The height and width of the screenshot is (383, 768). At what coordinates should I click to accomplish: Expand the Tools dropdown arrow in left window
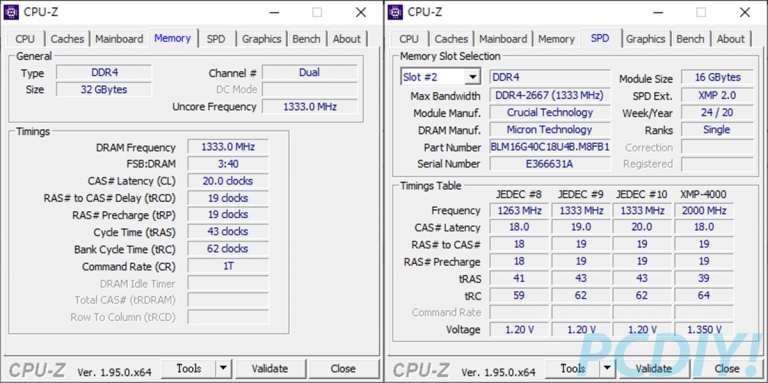click(223, 368)
